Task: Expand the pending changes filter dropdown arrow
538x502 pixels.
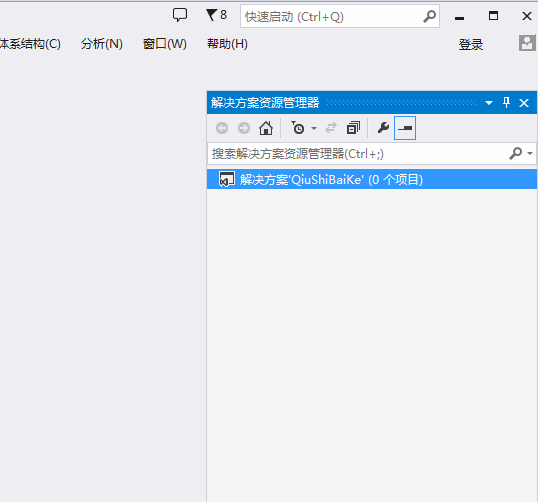Action: point(314,129)
